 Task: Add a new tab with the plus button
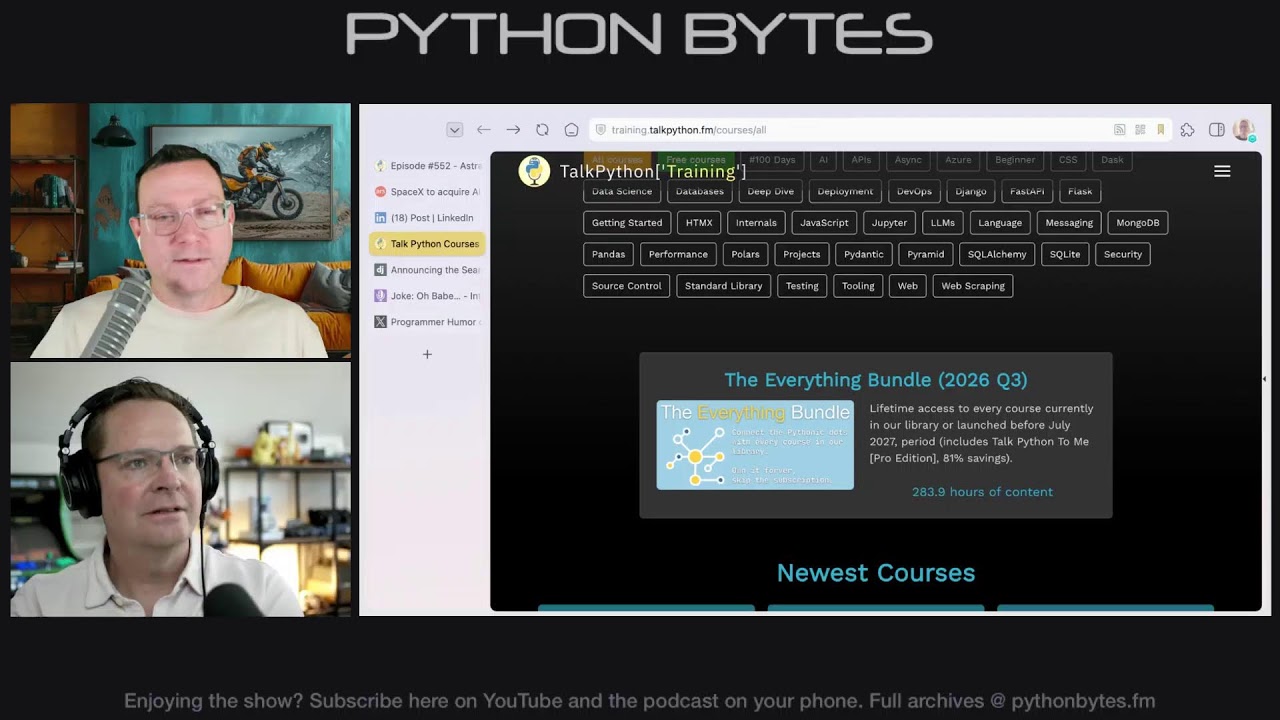427,354
